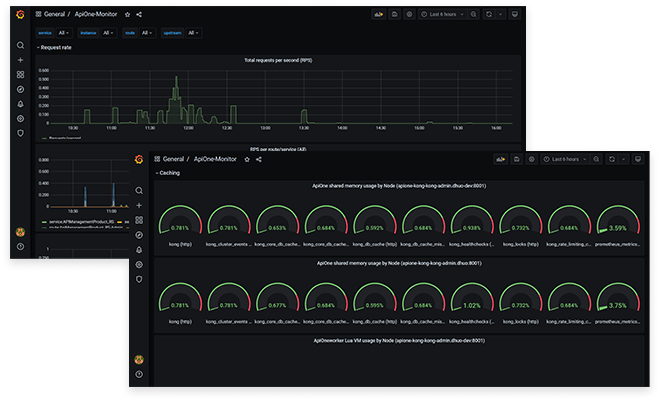The height and width of the screenshot is (401, 660).
Task: Click General breadcrumb in the front window
Action: tap(173, 159)
